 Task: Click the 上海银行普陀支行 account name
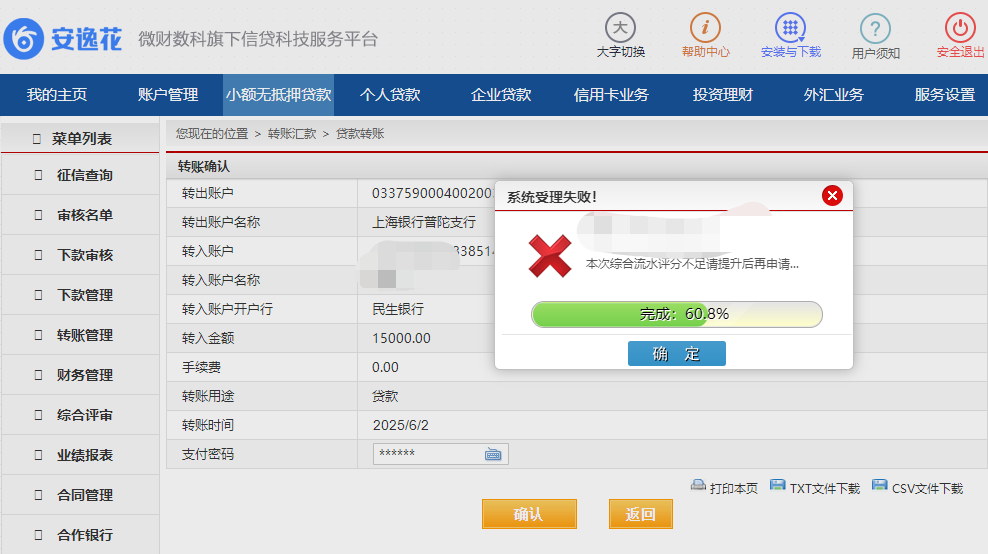pos(424,222)
